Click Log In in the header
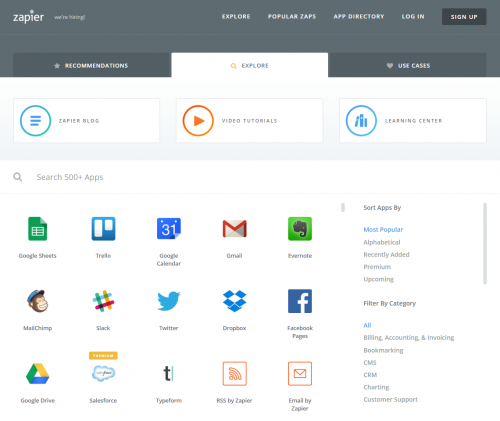Image resolution: width=500 pixels, height=421 pixels. pyautogui.click(x=413, y=17)
